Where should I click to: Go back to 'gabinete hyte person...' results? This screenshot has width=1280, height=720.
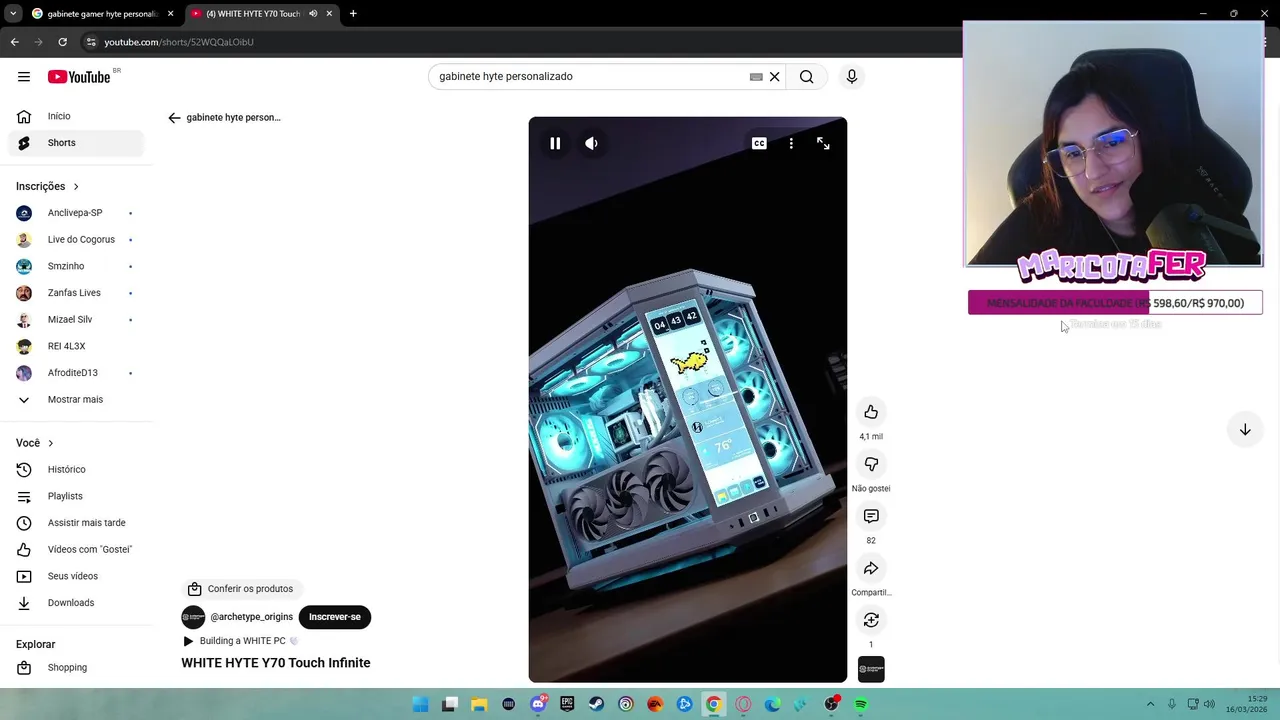[x=174, y=118]
